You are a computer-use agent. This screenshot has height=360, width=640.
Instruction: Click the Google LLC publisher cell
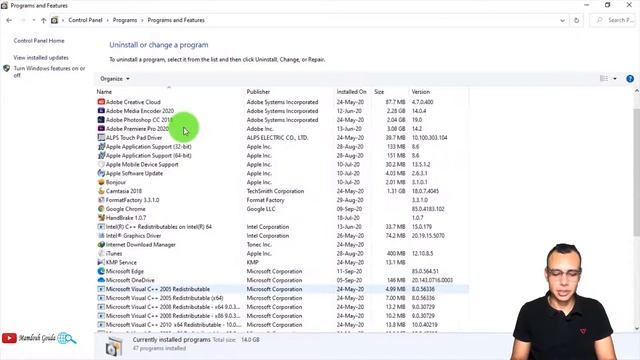coord(261,209)
